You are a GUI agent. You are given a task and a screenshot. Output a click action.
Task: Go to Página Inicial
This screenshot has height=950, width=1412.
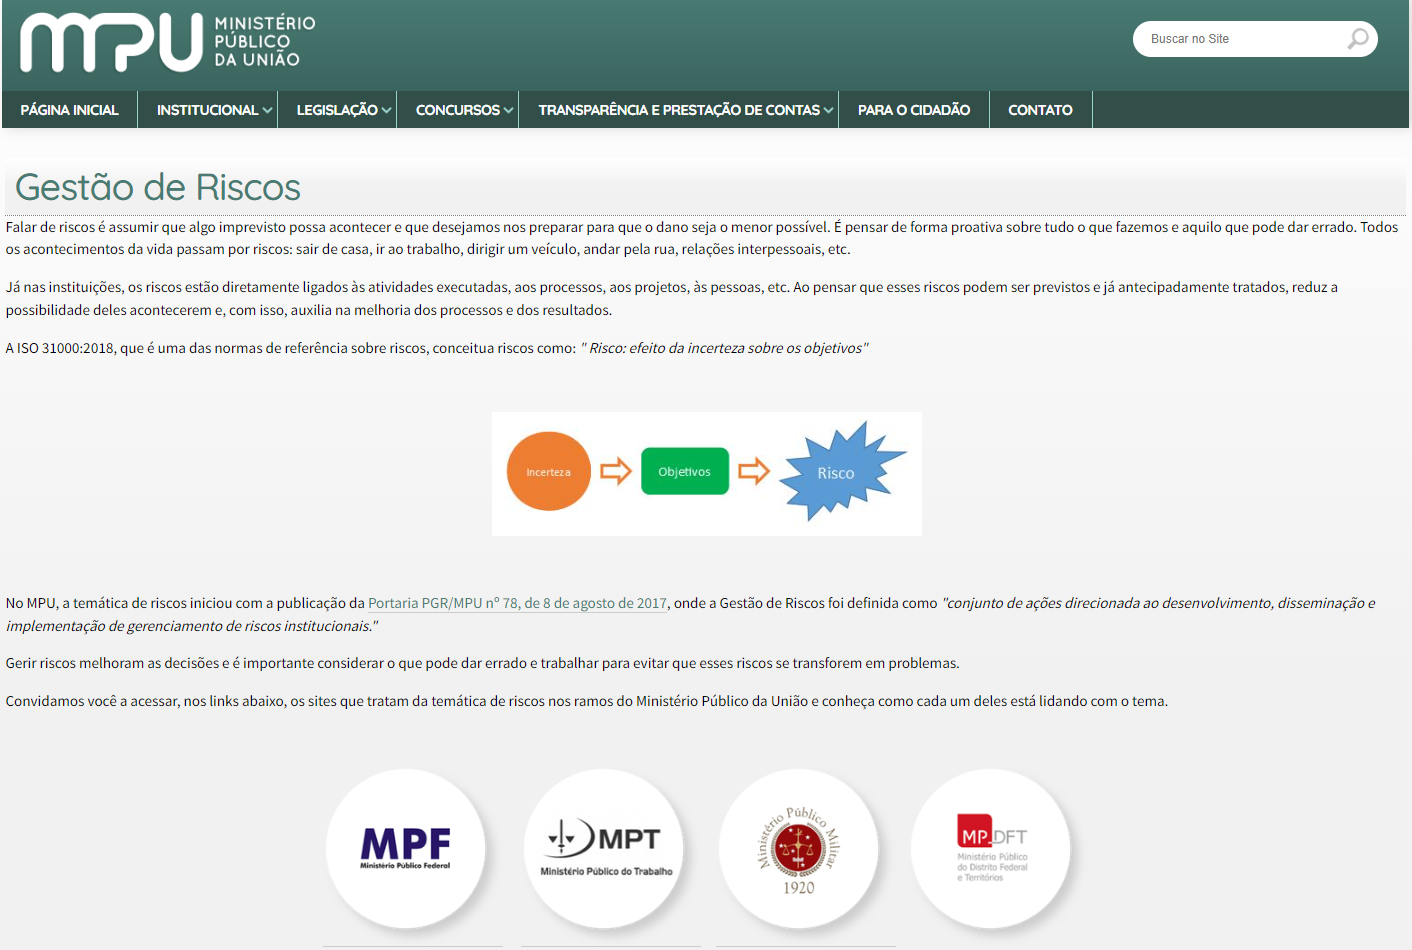tap(69, 110)
